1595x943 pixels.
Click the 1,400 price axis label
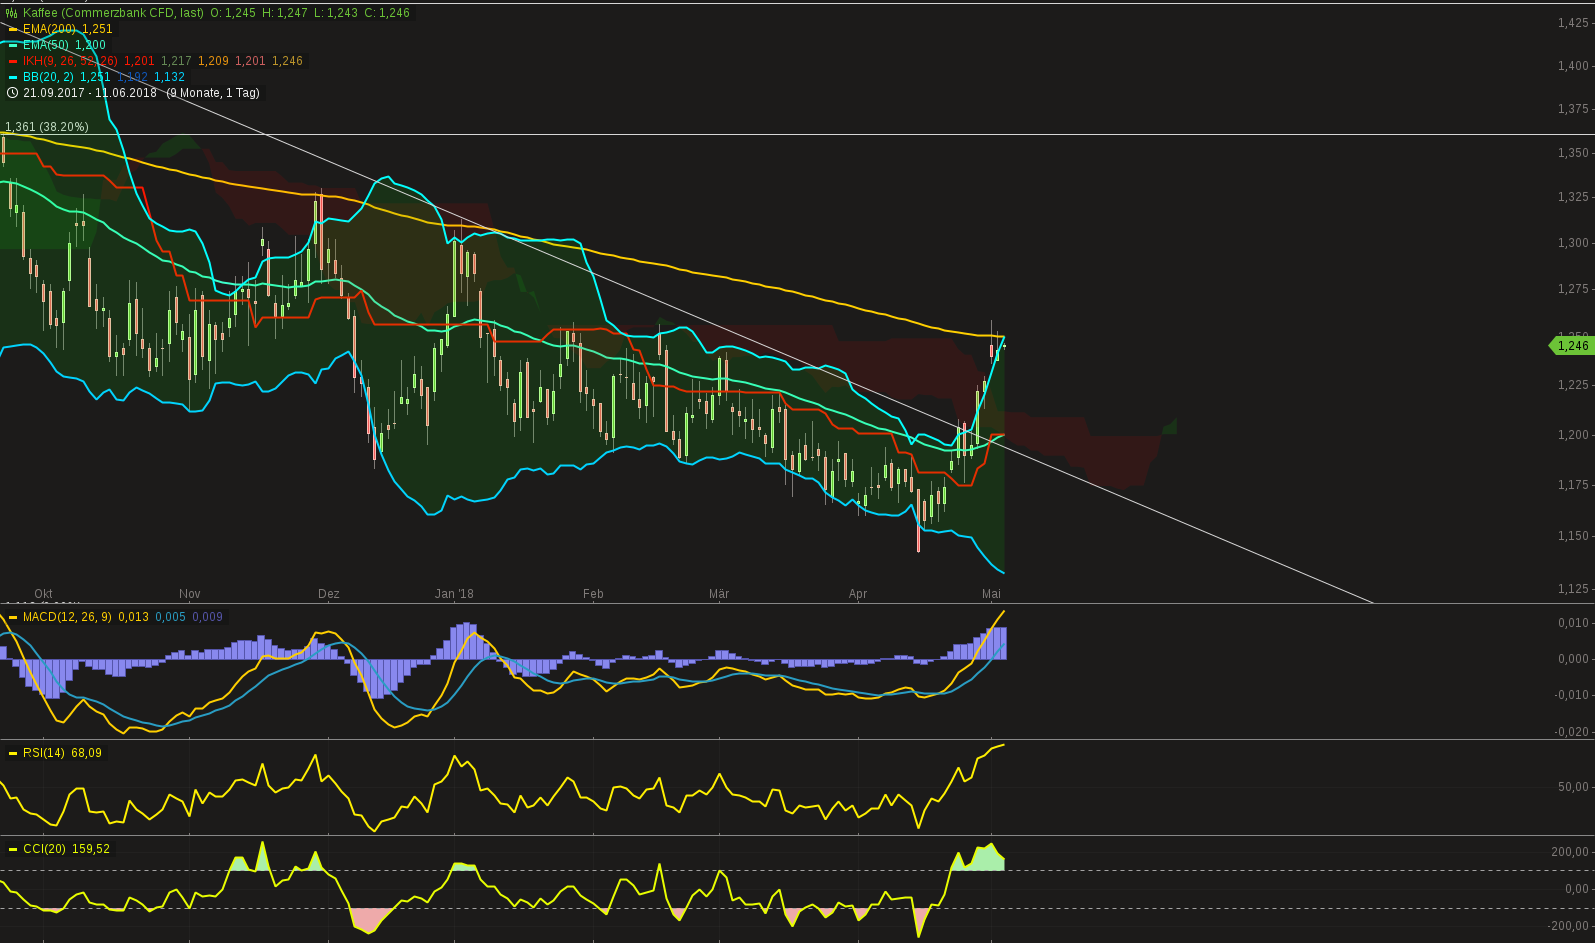[1573, 66]
